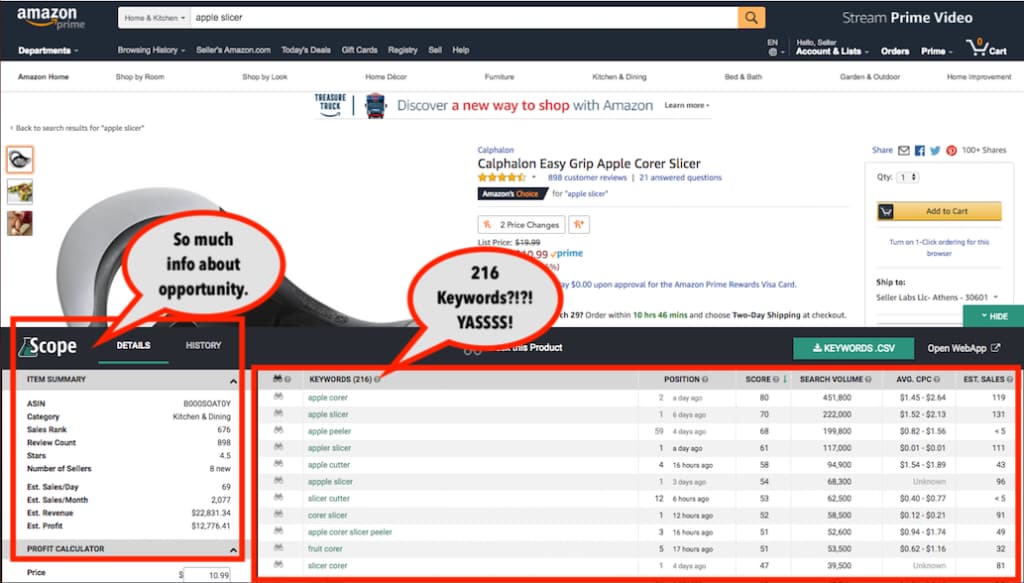
Task: Open Gift Cards in the navigation bar
Action: (359, 50)
